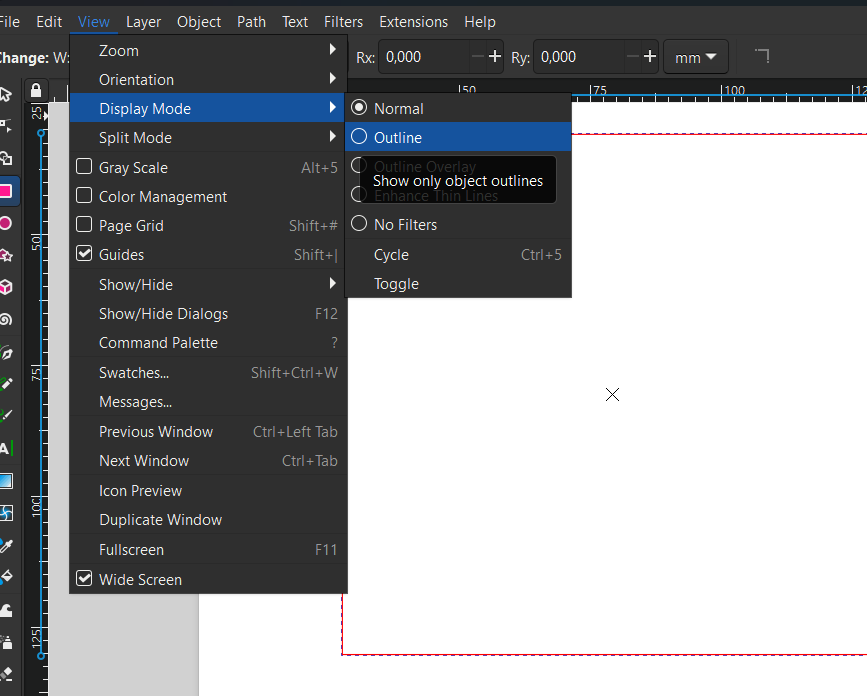Increase Ry with the plus button
The height and width of the screenshot is (696, 867).
(650, 56)
